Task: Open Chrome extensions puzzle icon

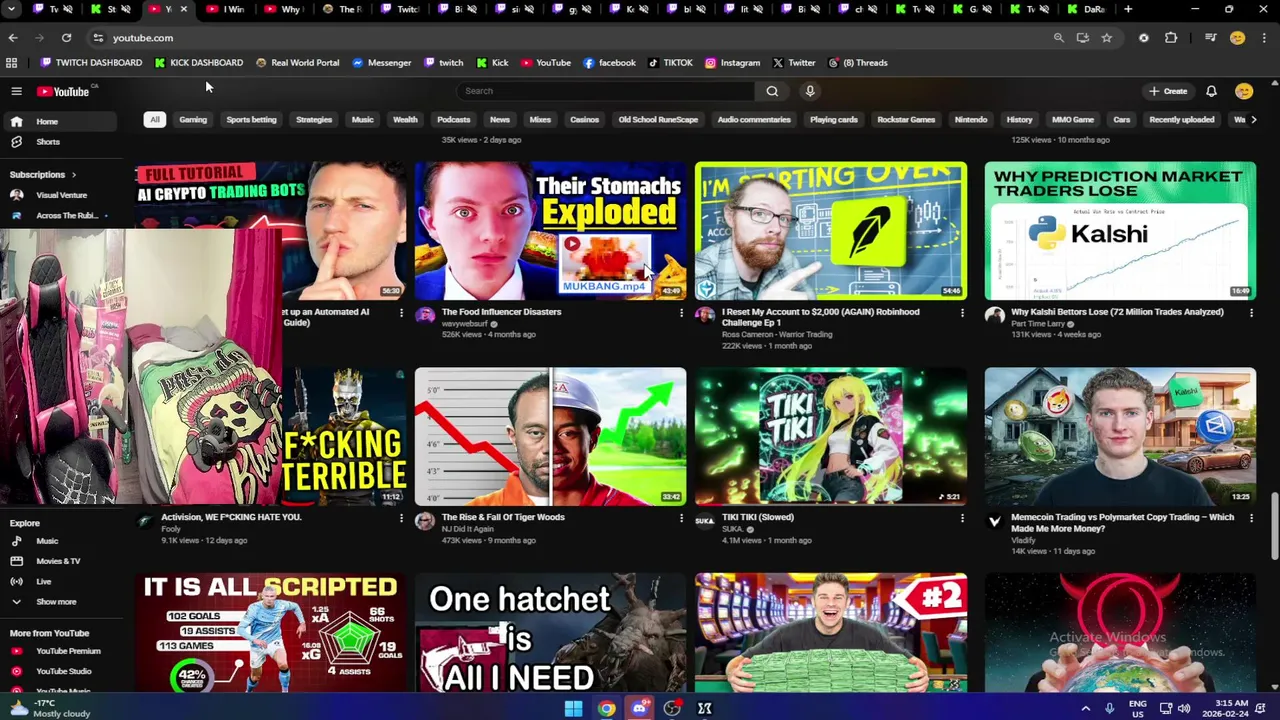Action: (x=1171, y=38)
